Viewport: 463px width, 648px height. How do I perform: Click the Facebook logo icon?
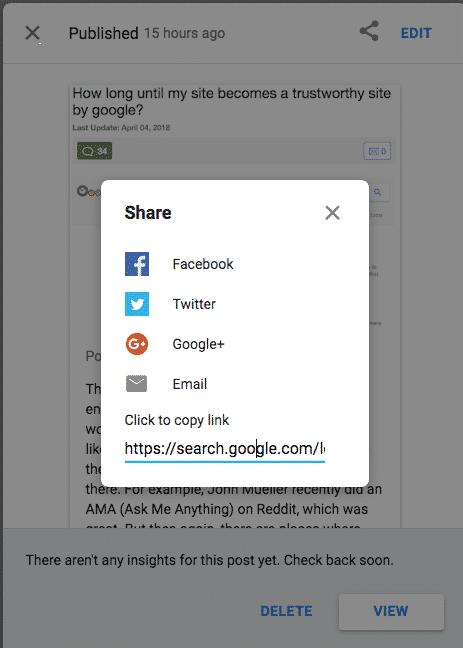coord(137,264)
